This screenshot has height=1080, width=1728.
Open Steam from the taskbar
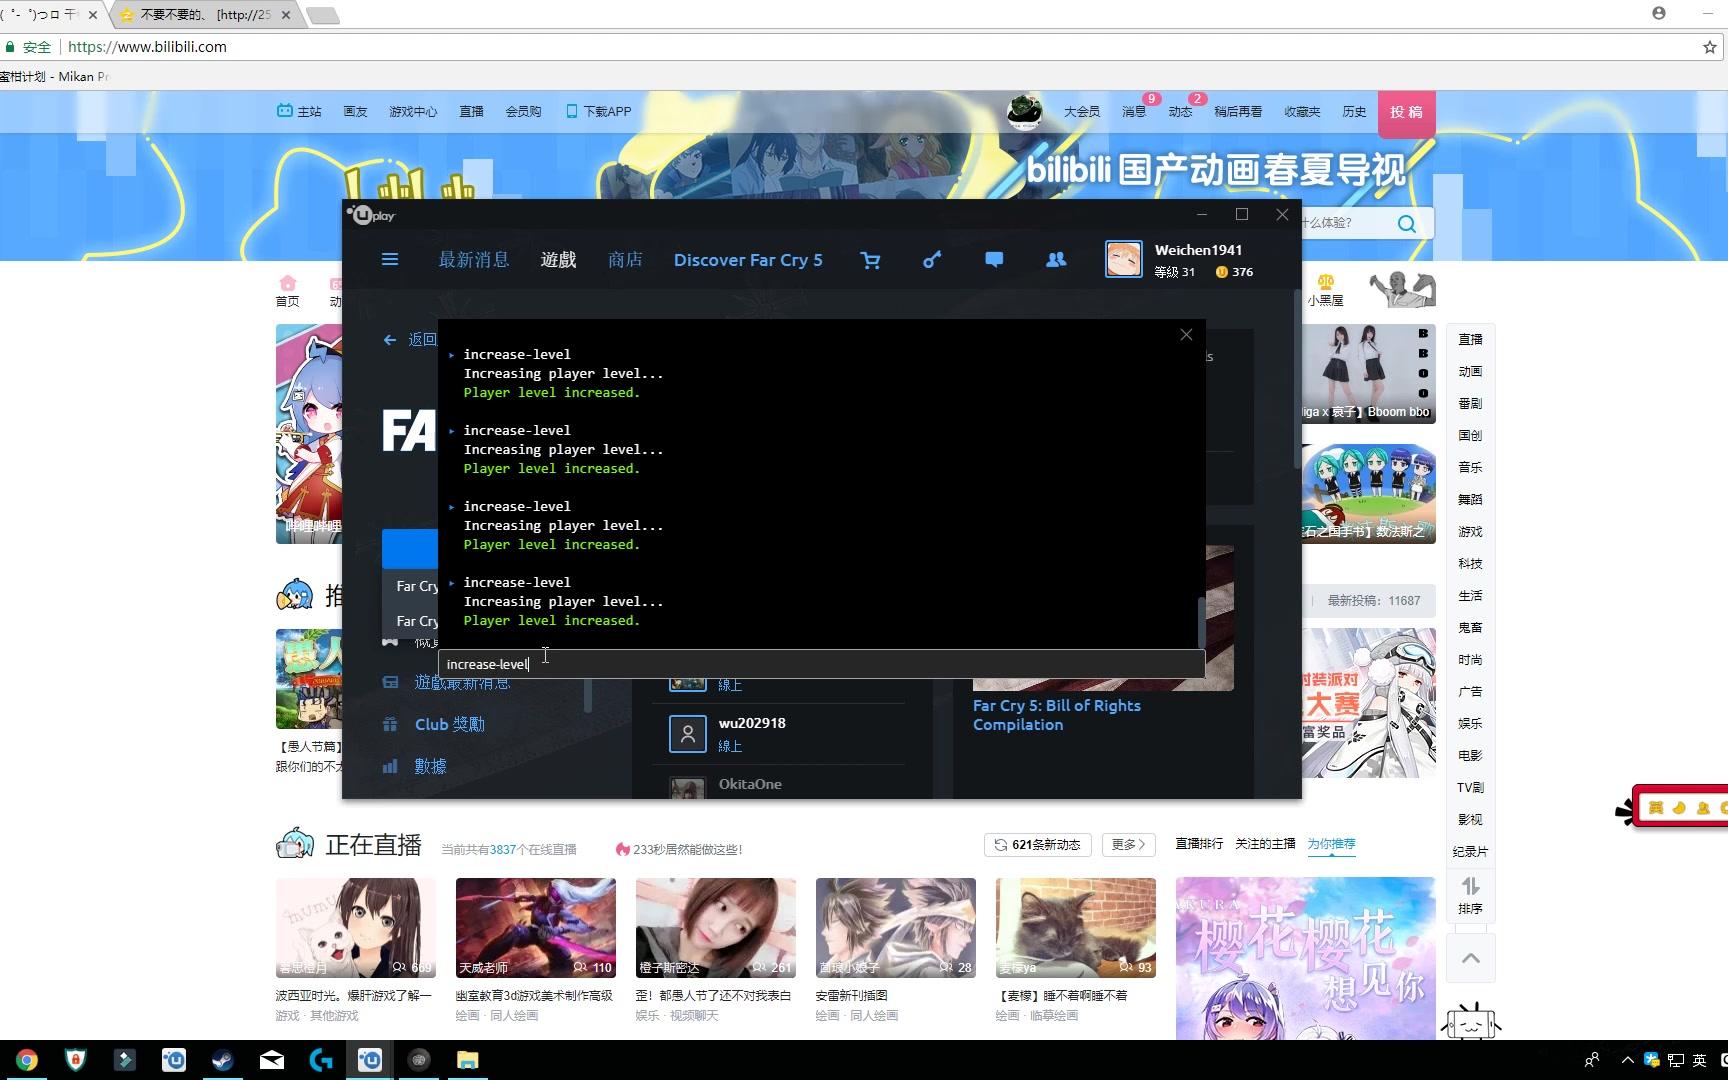click(222, 1060)
